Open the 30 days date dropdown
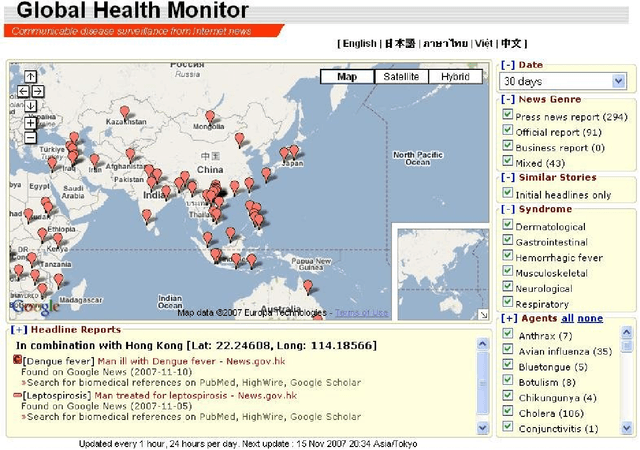 tap(563, 81)
